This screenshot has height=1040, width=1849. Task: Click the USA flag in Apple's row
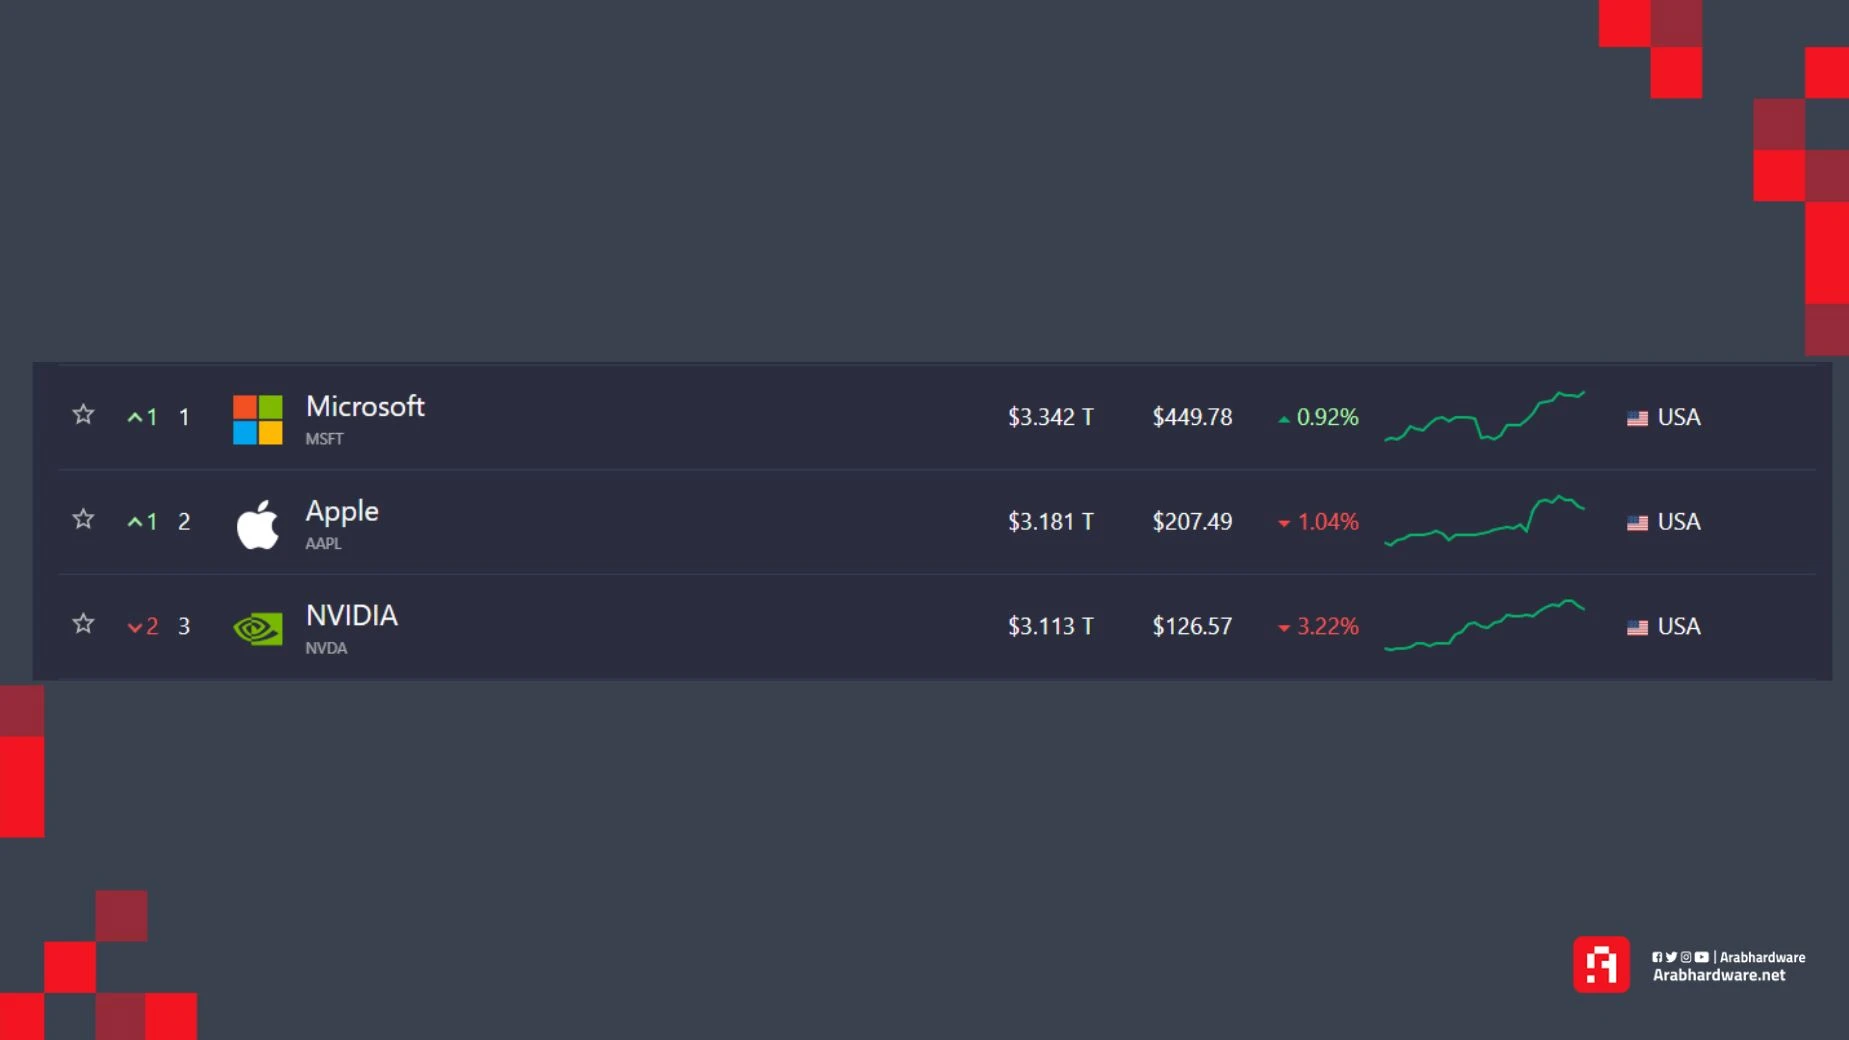point(1637,523)
